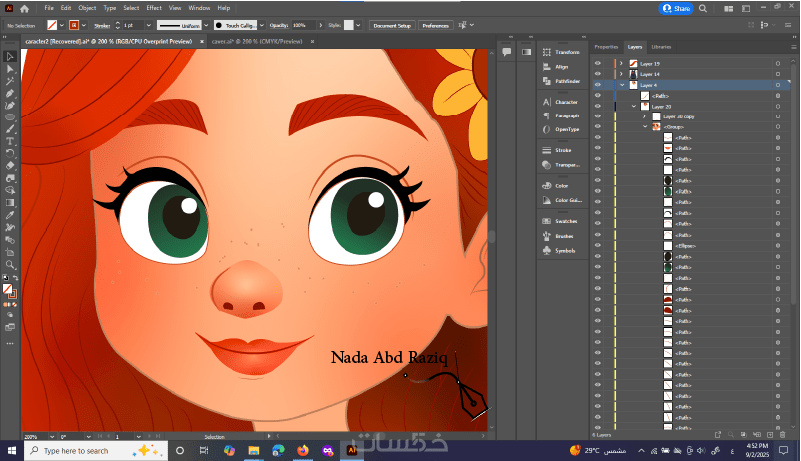Viewport: 801px width, 461px height.
Task: Click the Opacity 100% input field
Action: point(304,25)
